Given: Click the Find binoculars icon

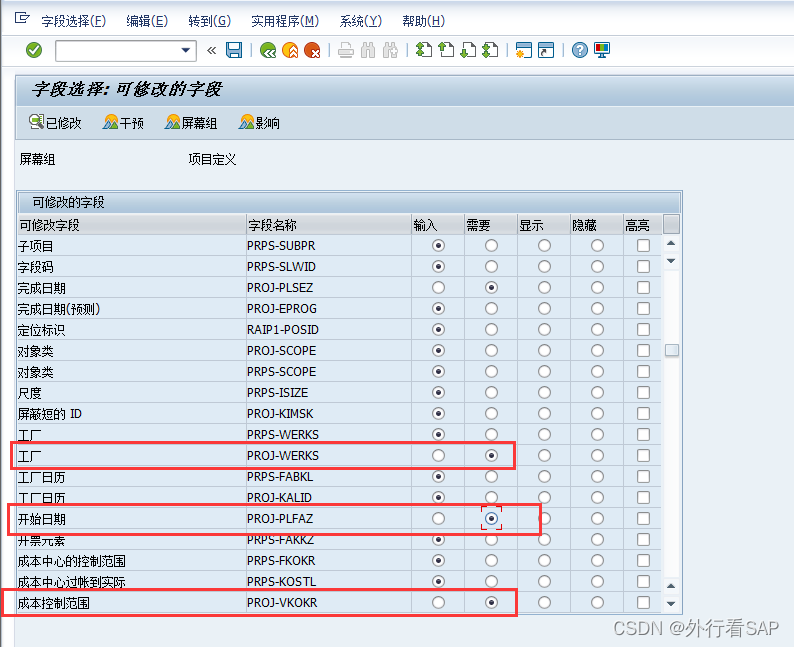Looking at the screenshot, I should [x=368, y=50].
